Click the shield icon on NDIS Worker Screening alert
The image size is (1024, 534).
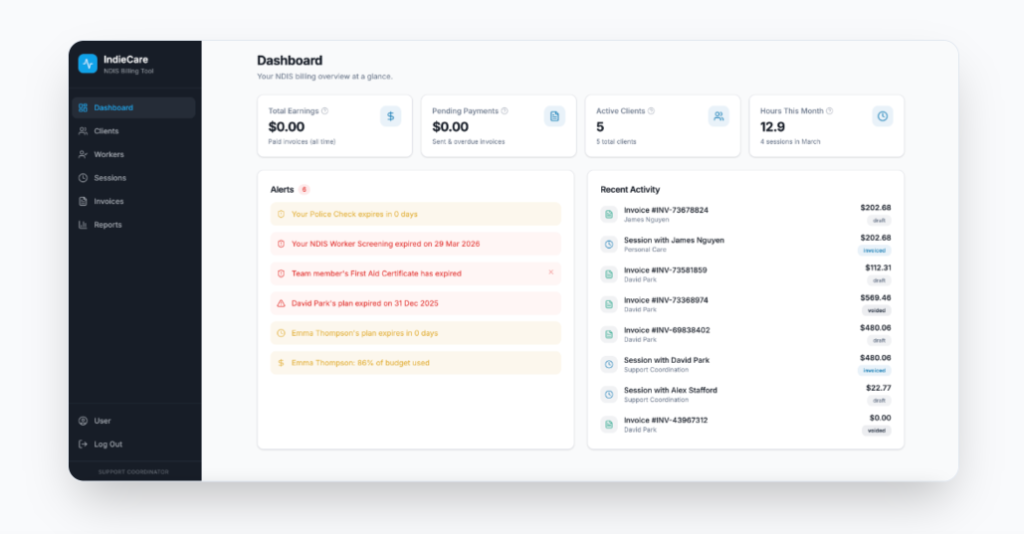coord(281,244)
